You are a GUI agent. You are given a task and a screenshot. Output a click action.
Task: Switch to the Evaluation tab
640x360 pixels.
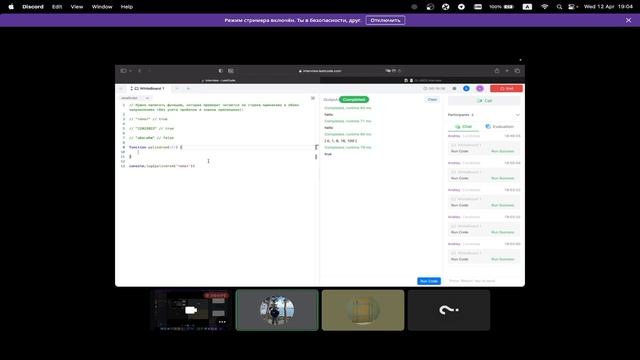tap(500, 127)
